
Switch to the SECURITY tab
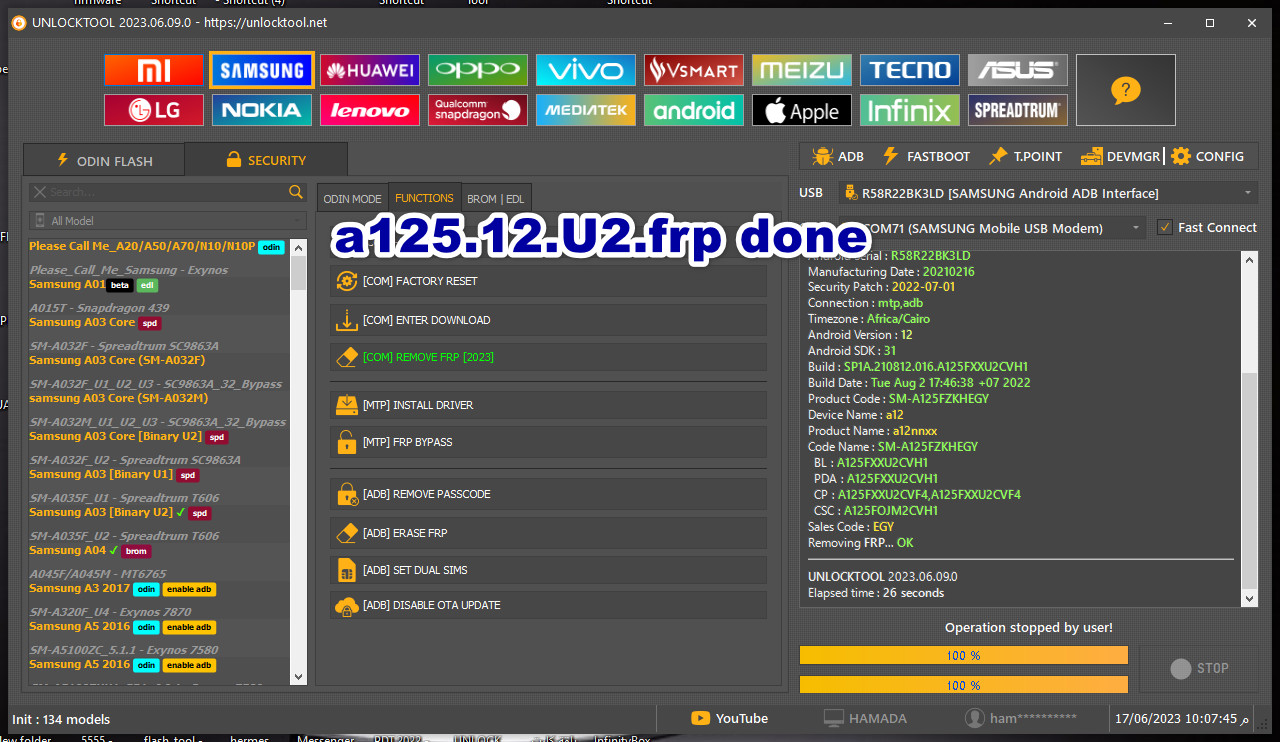pos(266,160)
